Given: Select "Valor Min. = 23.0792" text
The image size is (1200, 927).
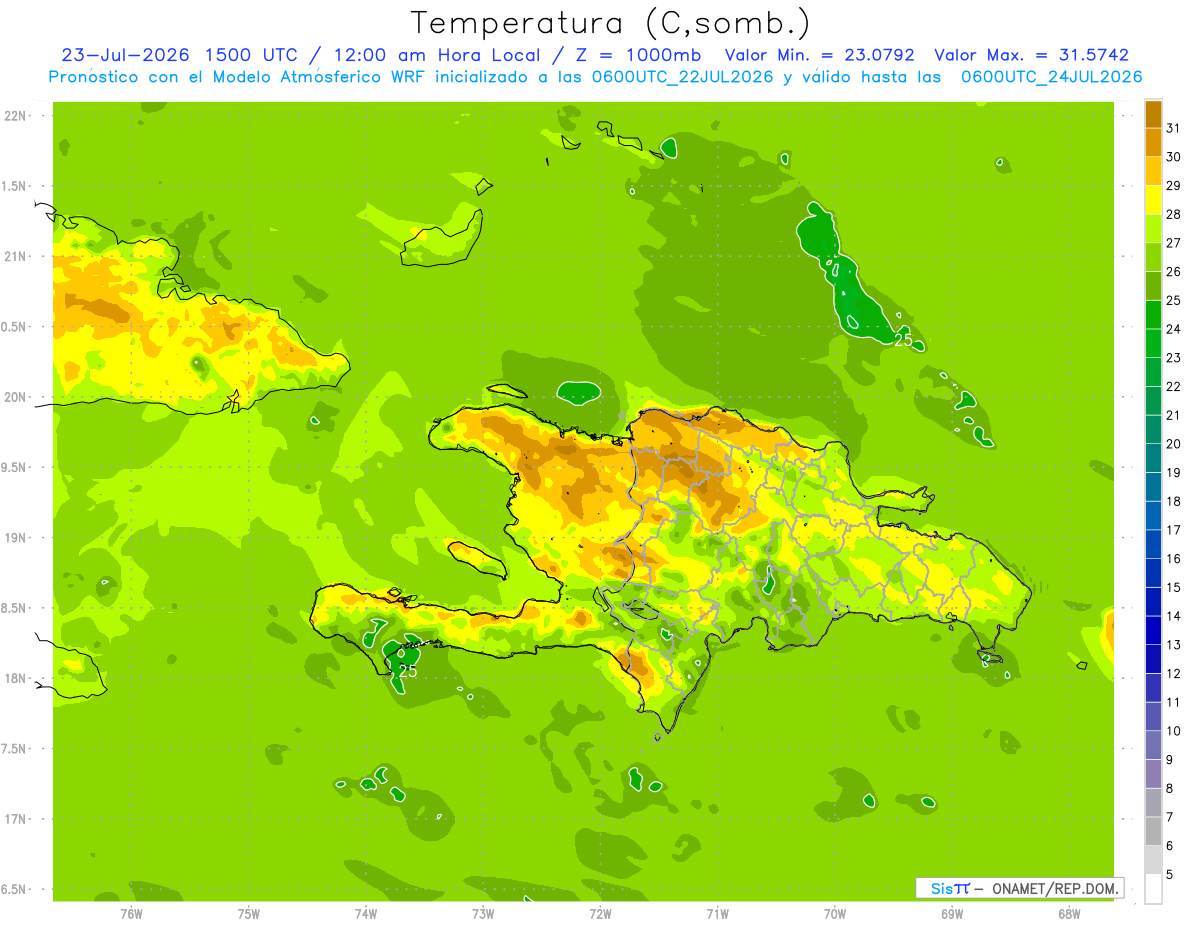Looking at the screenshot, I should (x=819, y=55).
